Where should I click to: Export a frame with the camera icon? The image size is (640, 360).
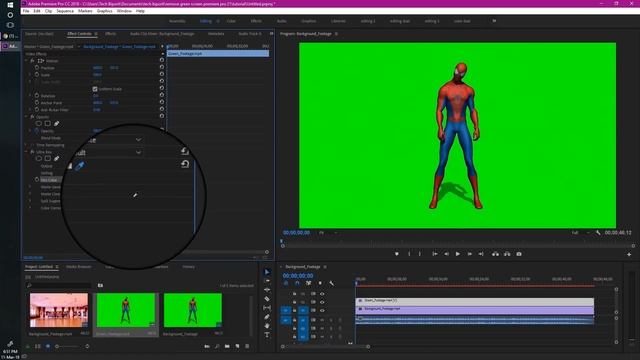point(519,254)
